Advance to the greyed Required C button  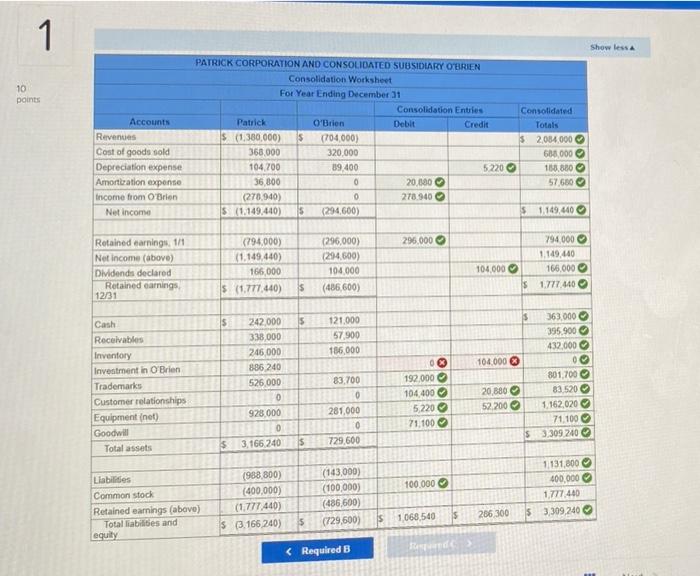point(441,544)
